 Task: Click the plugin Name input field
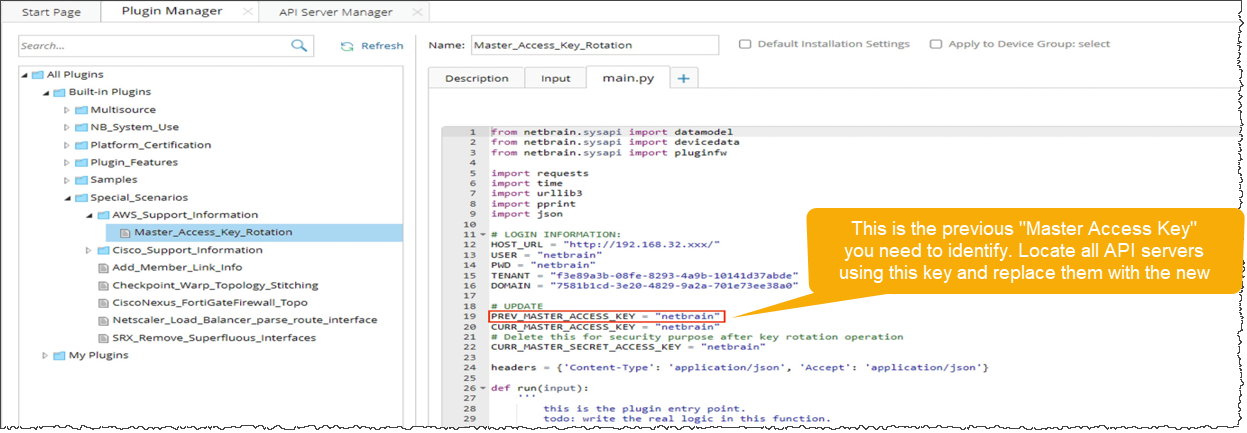594,45
